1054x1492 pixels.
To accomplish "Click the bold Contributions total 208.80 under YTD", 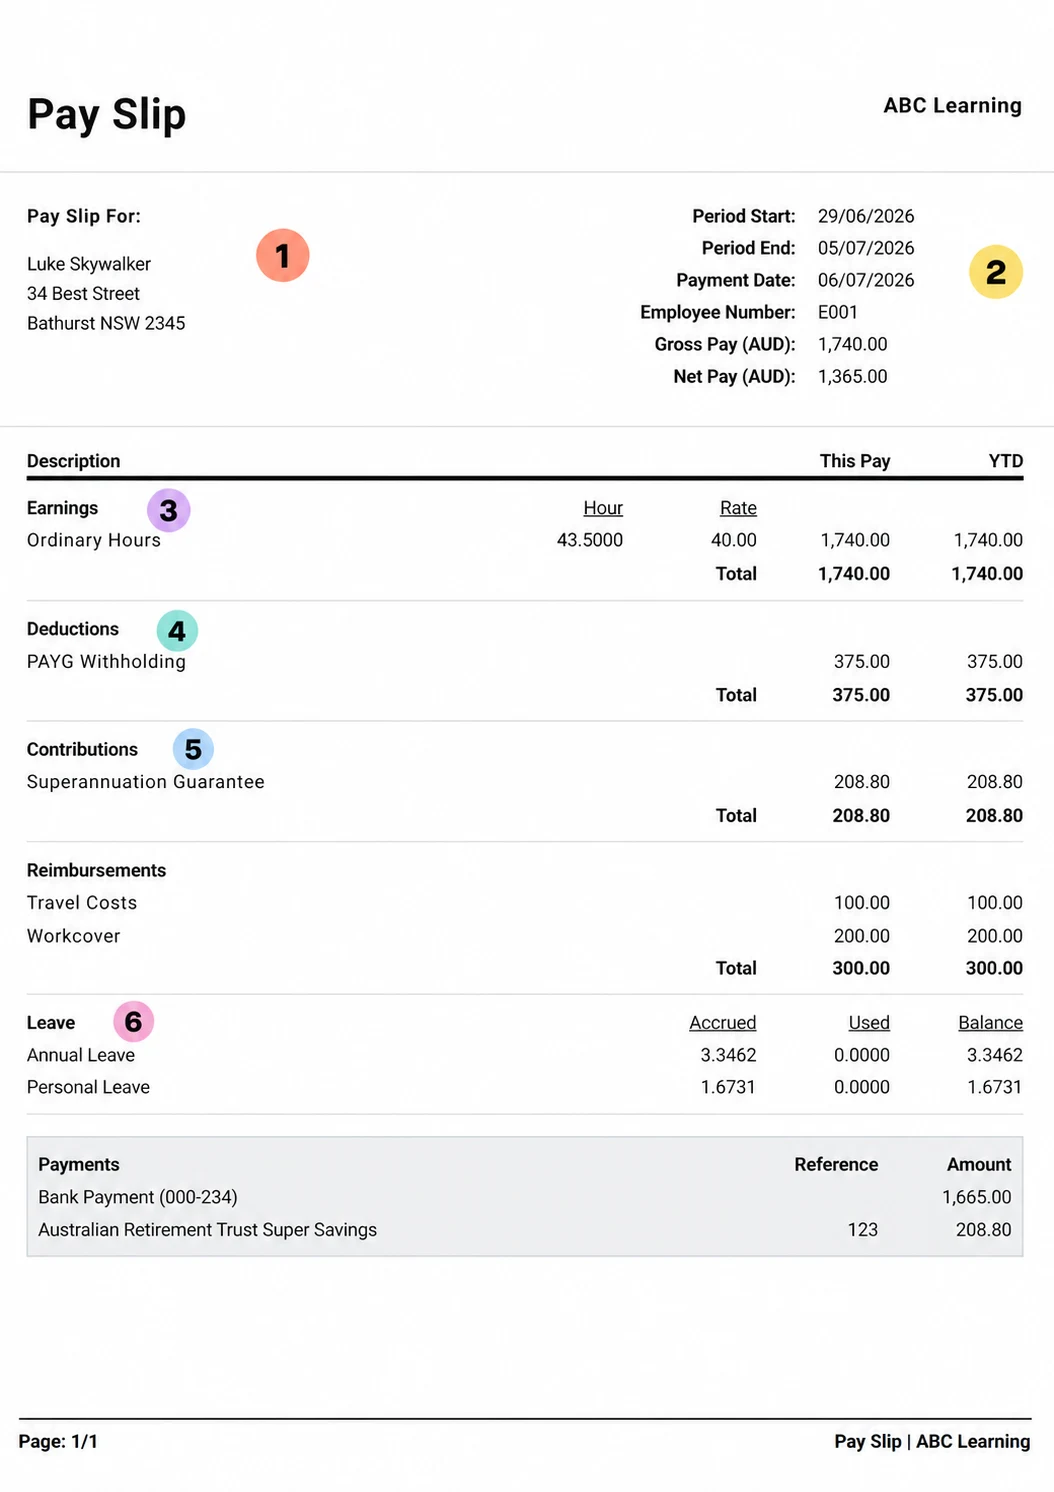I will tap(994, 815).
